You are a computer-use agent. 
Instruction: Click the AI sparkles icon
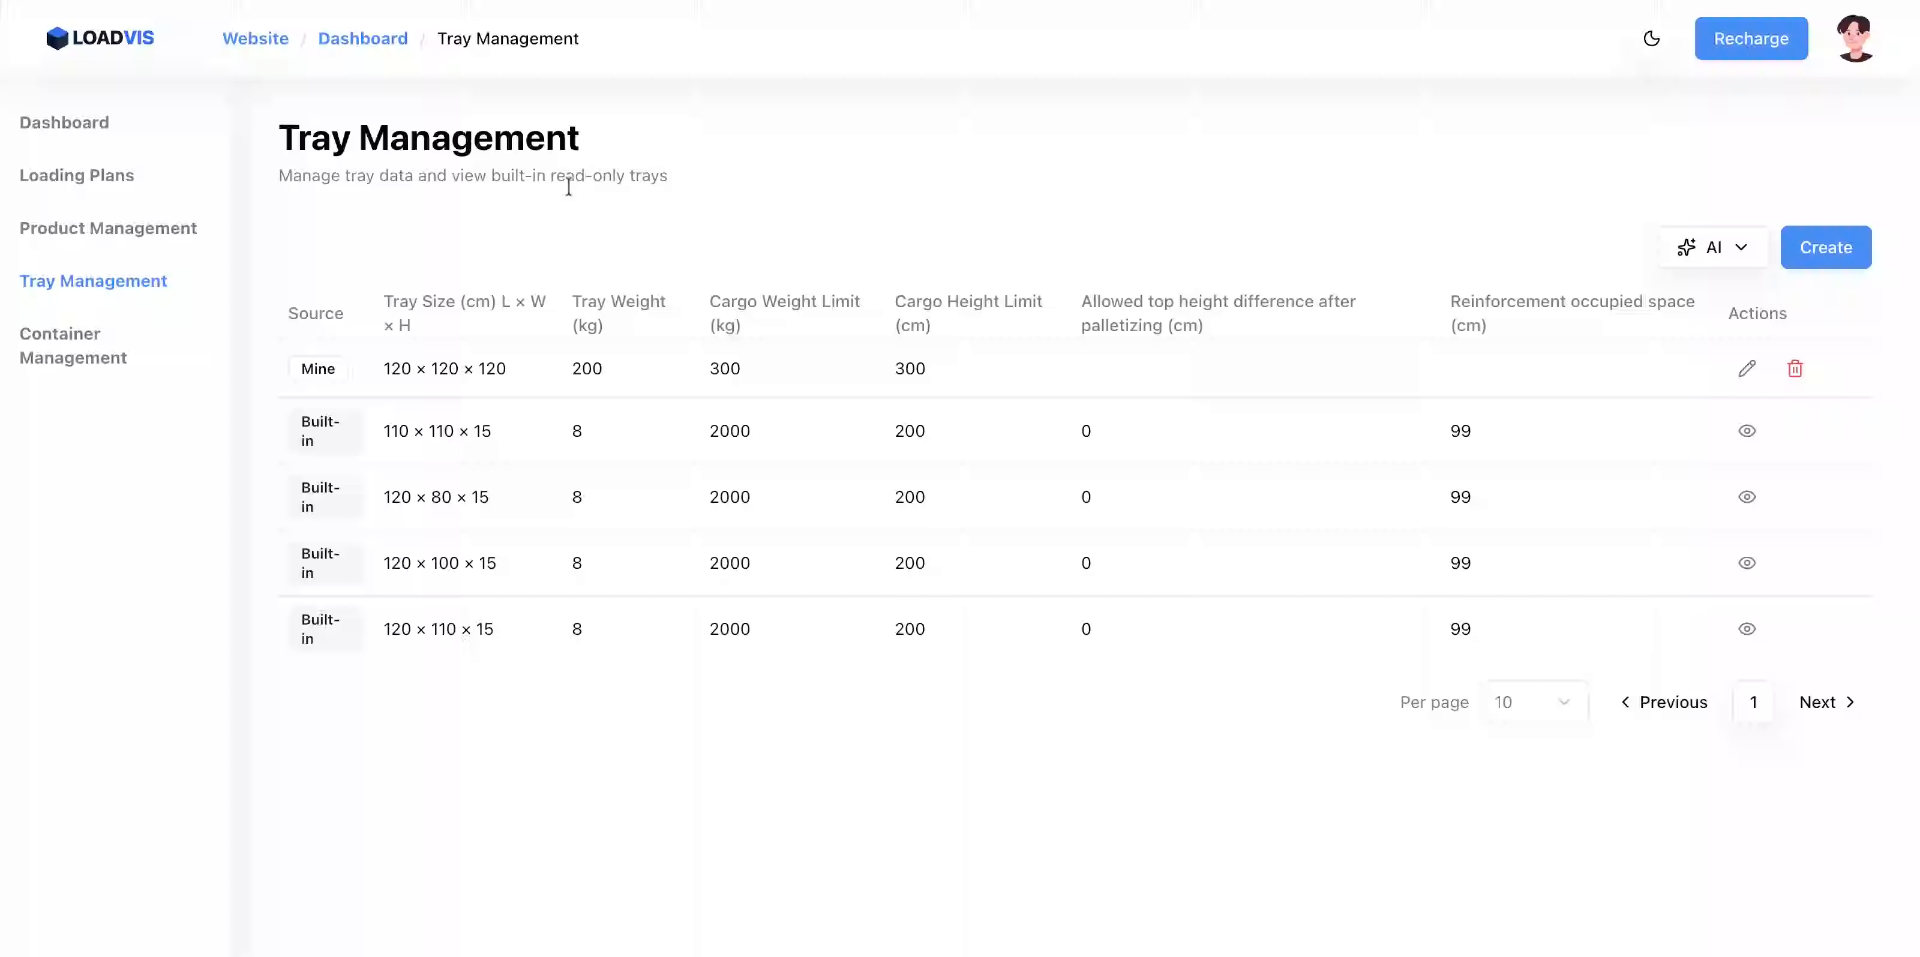(1687, 247)
